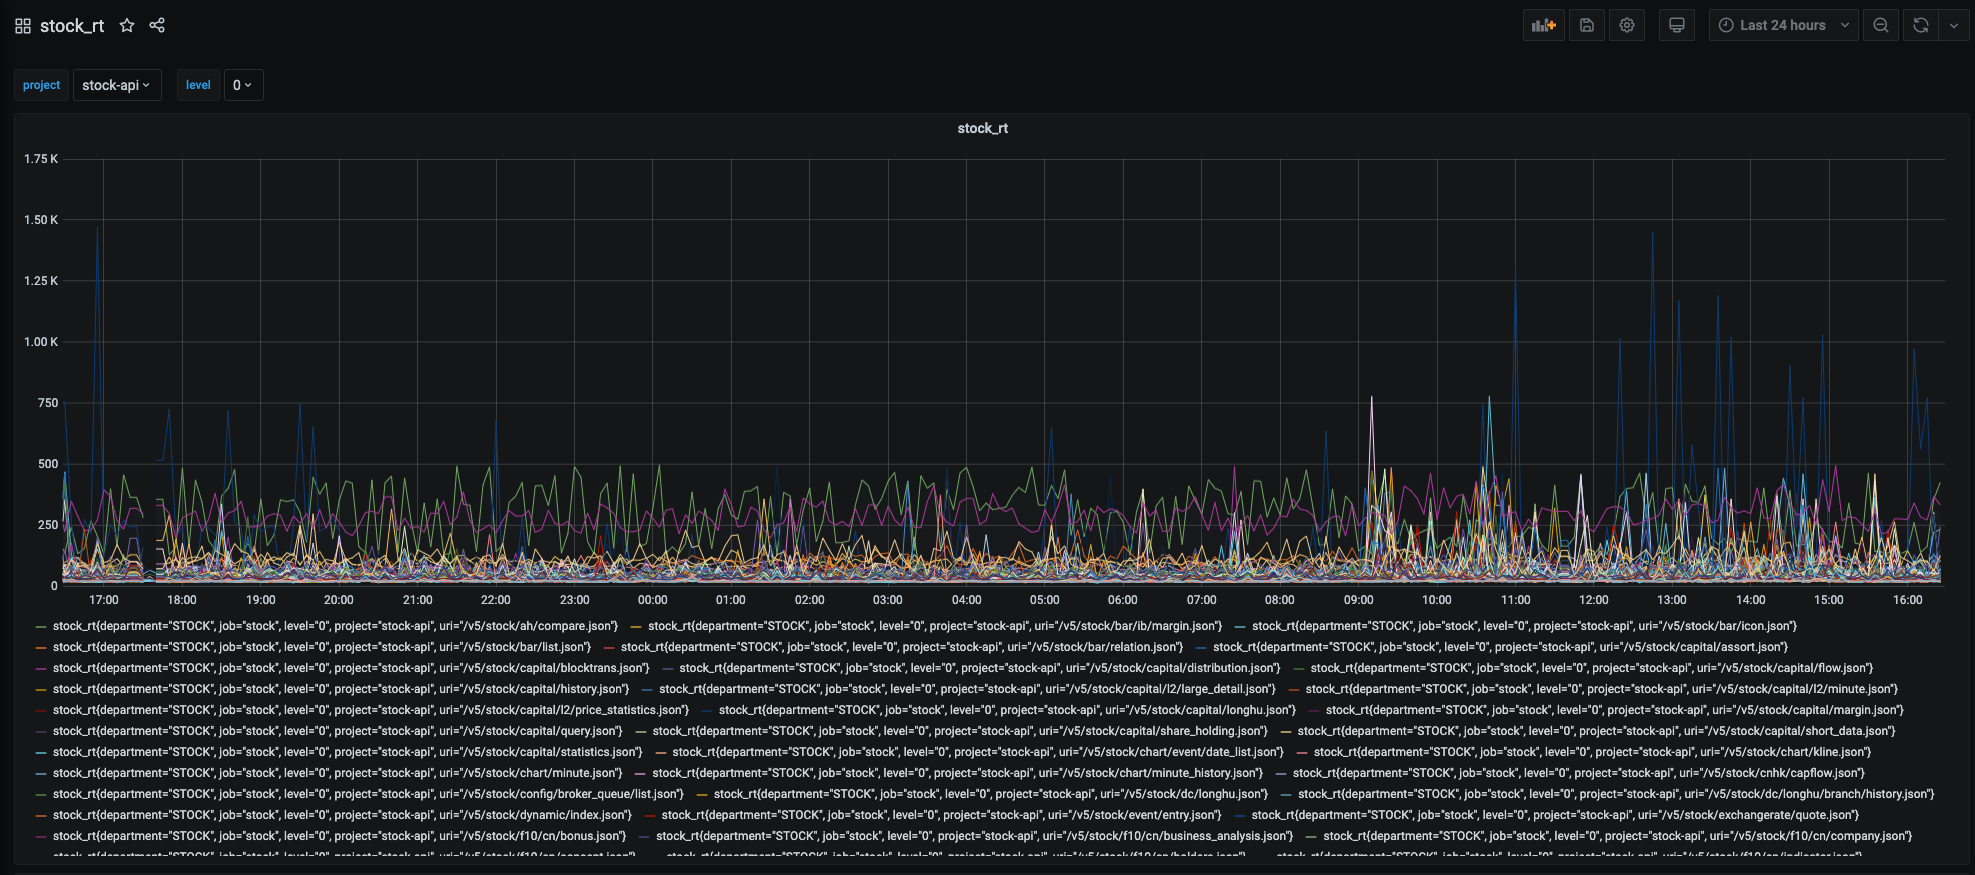Select dc/longhu/branch/history.json legend entry
This screenshot has width=1975, height=875.
tap(1616, 794)
